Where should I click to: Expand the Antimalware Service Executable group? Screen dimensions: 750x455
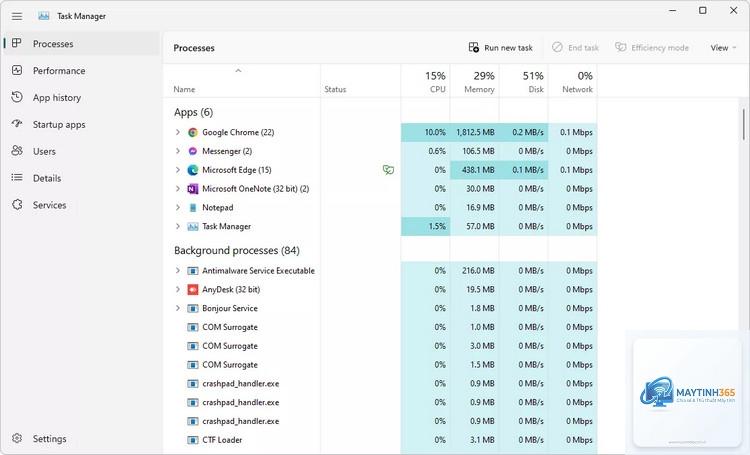click(177, 270)
